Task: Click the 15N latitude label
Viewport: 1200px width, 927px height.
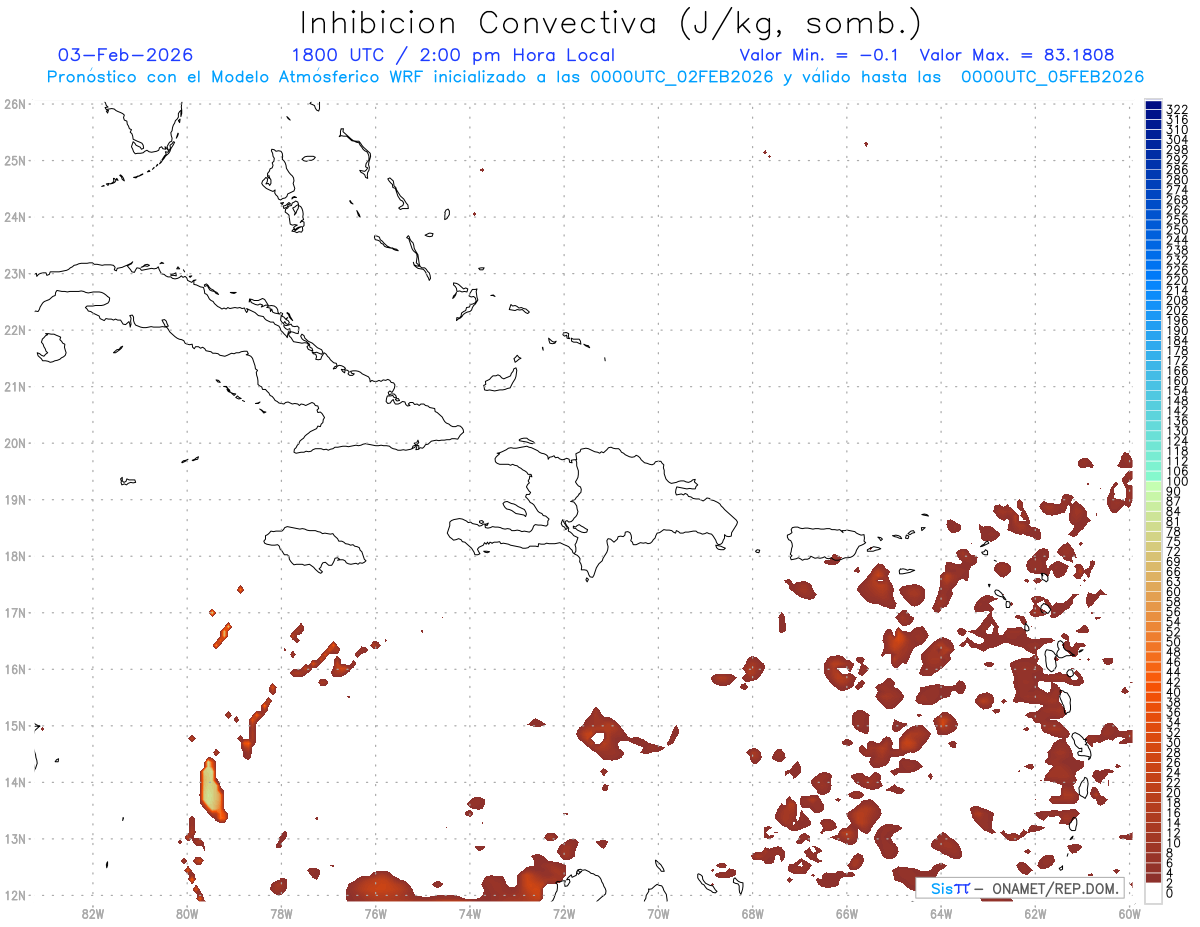Action: tap(15, 725)
